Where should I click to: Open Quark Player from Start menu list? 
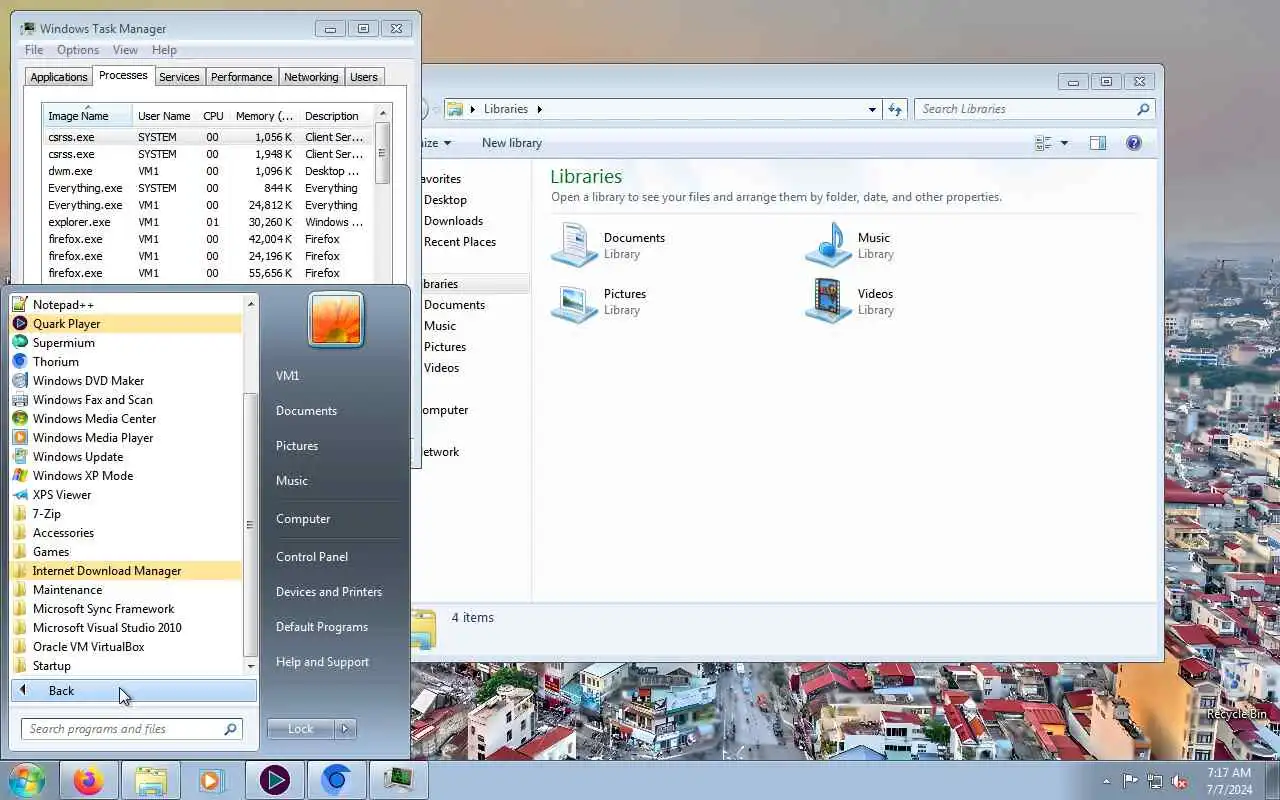126,324
